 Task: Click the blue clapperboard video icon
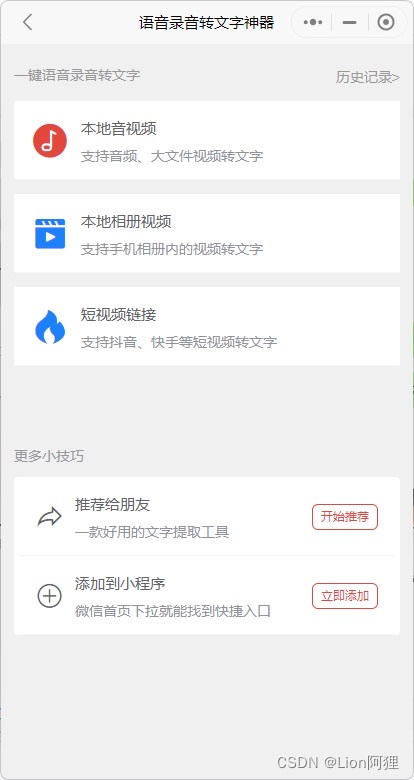click(x=50, y=233)
